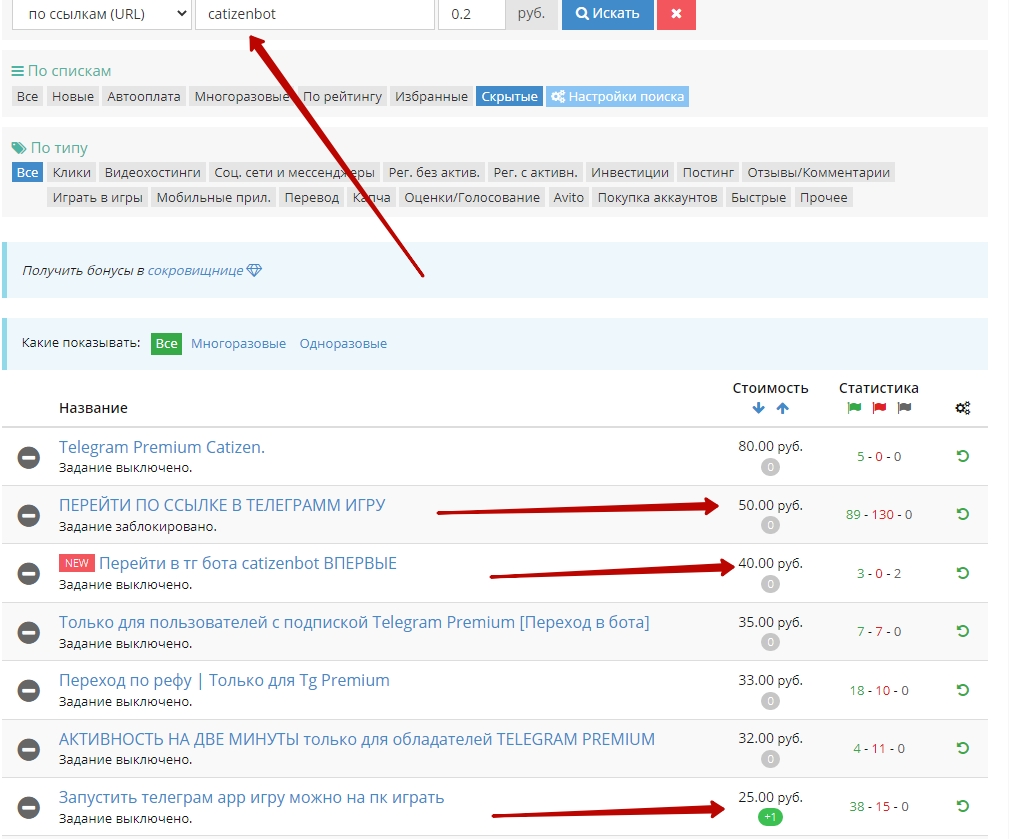Click the search field containing catizenbot

pyautogui.click(x=315, y=14)
